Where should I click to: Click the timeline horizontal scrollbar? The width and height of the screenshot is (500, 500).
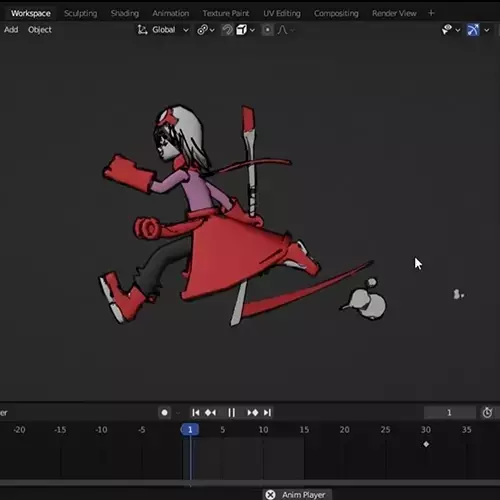(250, 483)
